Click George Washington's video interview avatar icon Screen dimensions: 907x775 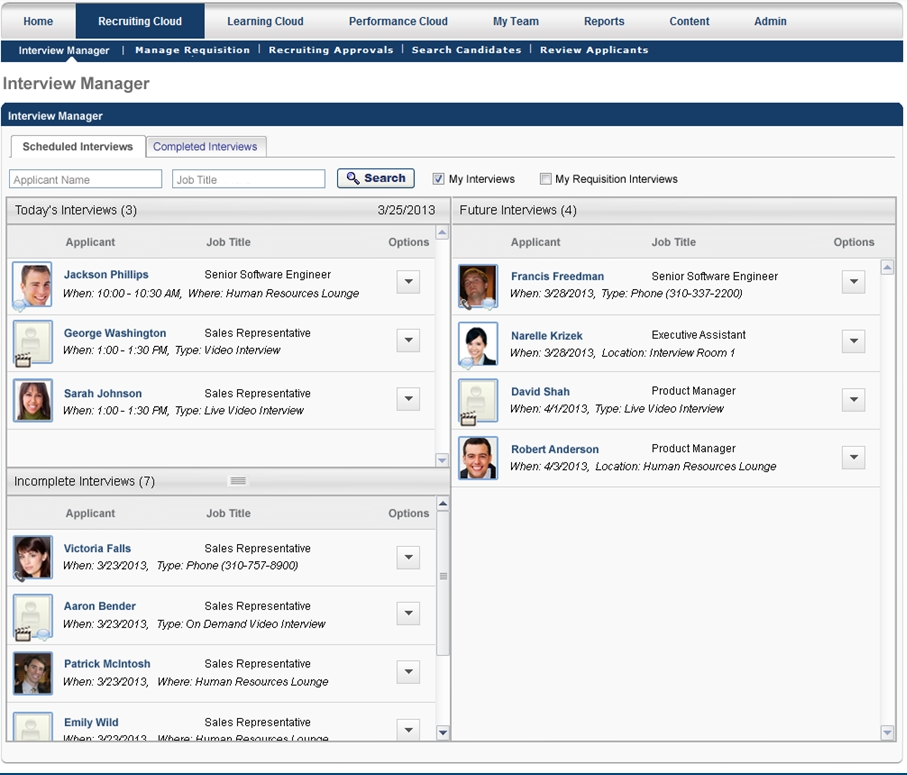(32, 342)
